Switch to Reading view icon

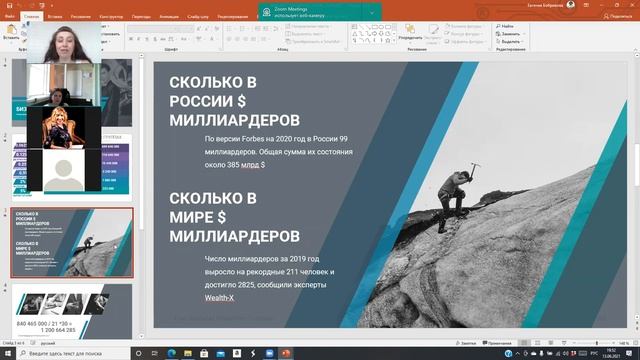(x=551, y=343)
